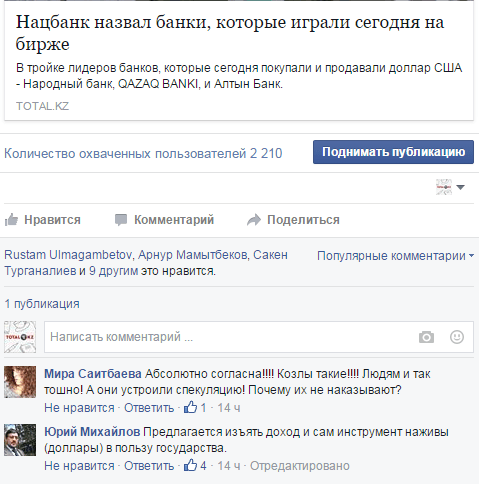479x484 pixels.
Task: Click Не нравится under Юрий Михайлов's comment
Action: 79,466
